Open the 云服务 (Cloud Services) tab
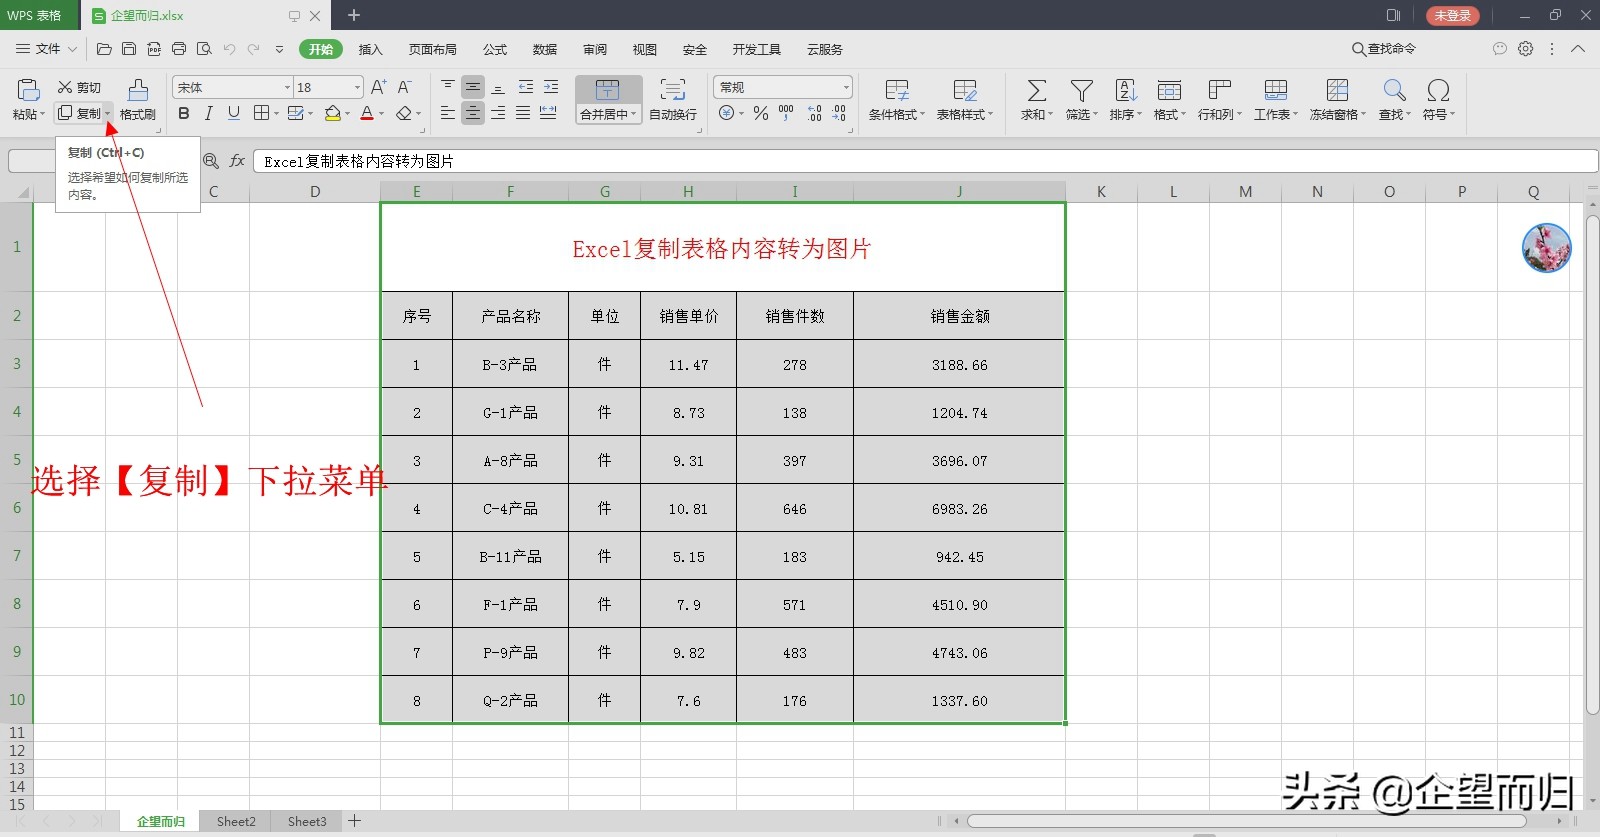This screenshot has height=837, width=1600. pyautogui.click(x=825, y=49)
